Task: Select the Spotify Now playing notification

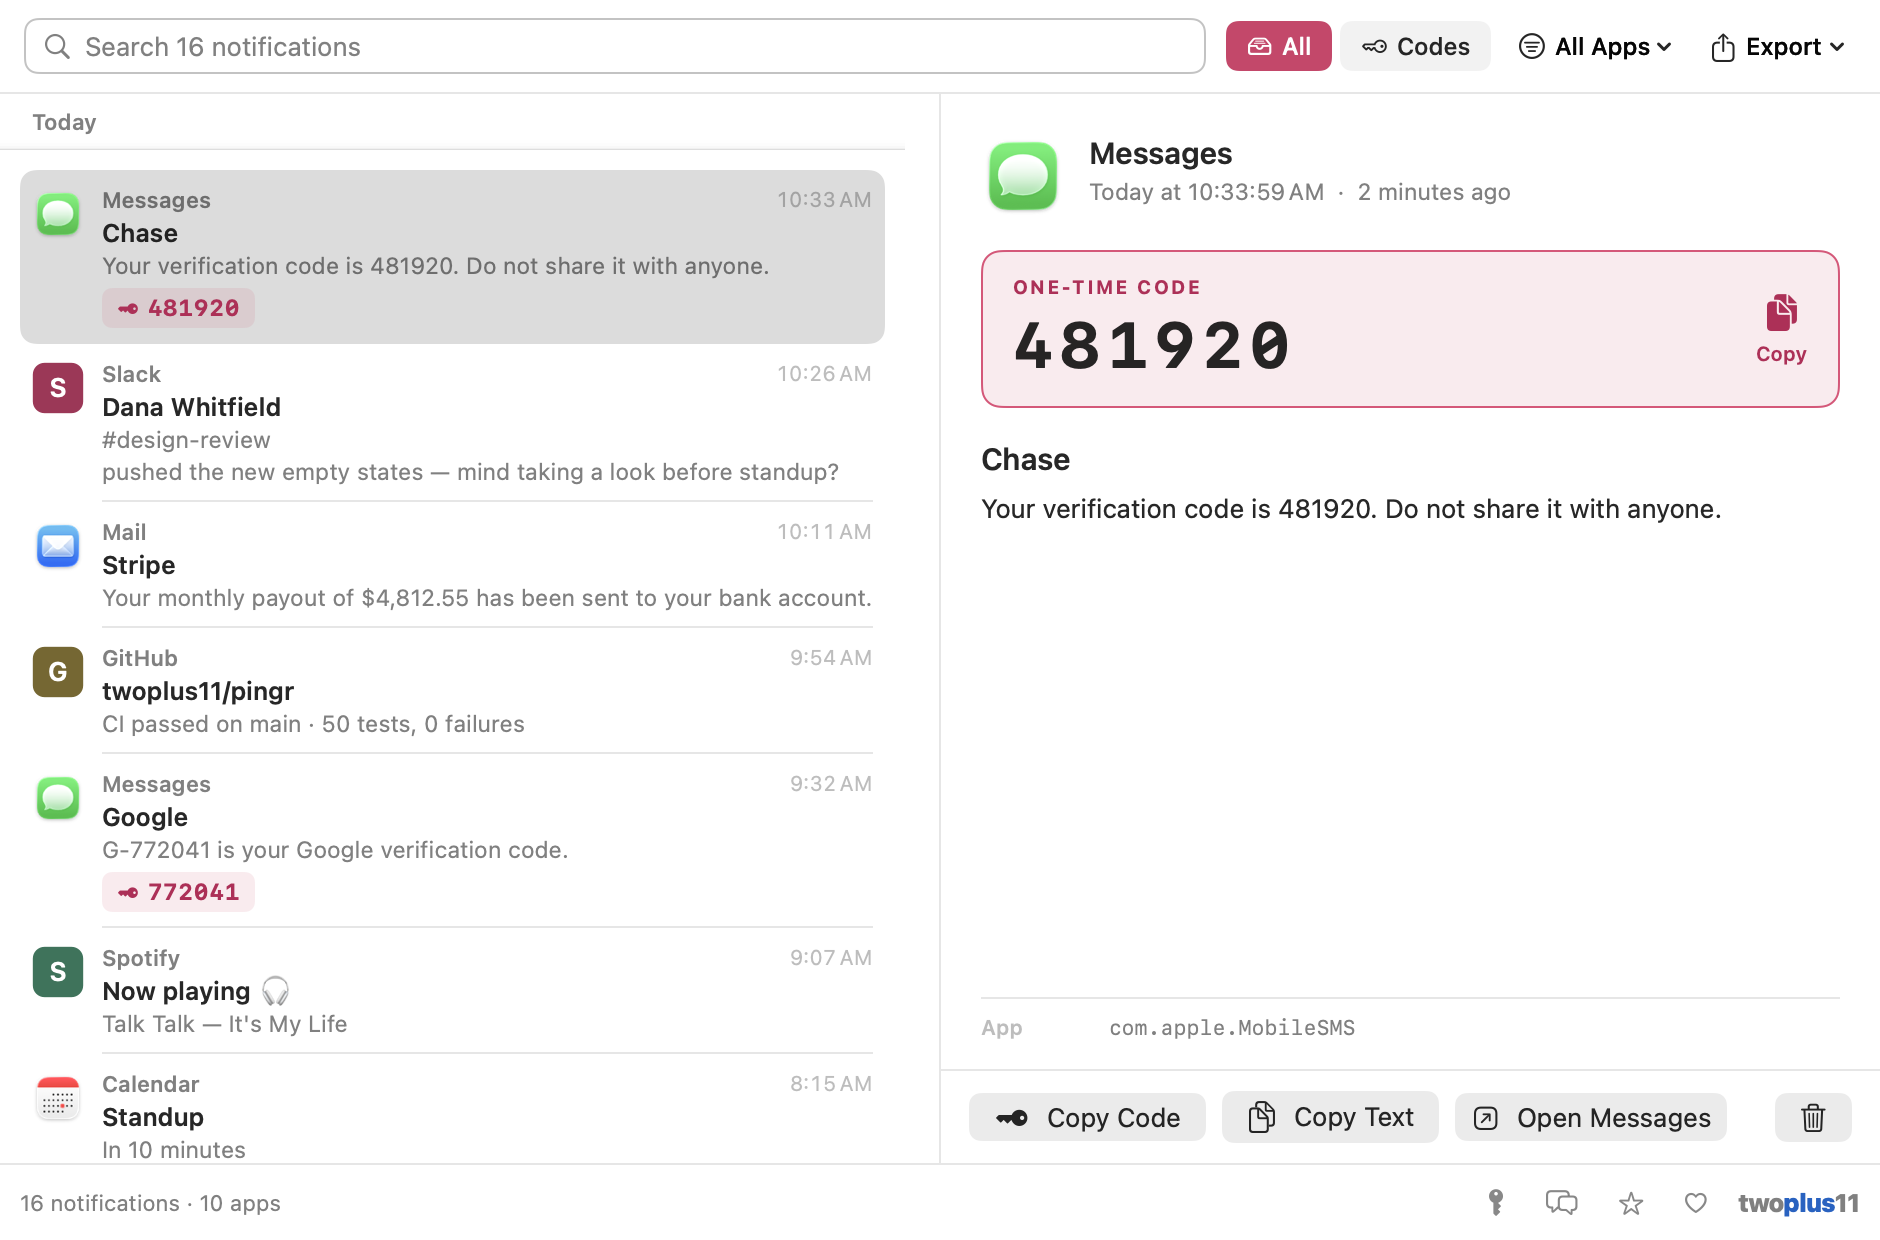Action: point(452,991)
